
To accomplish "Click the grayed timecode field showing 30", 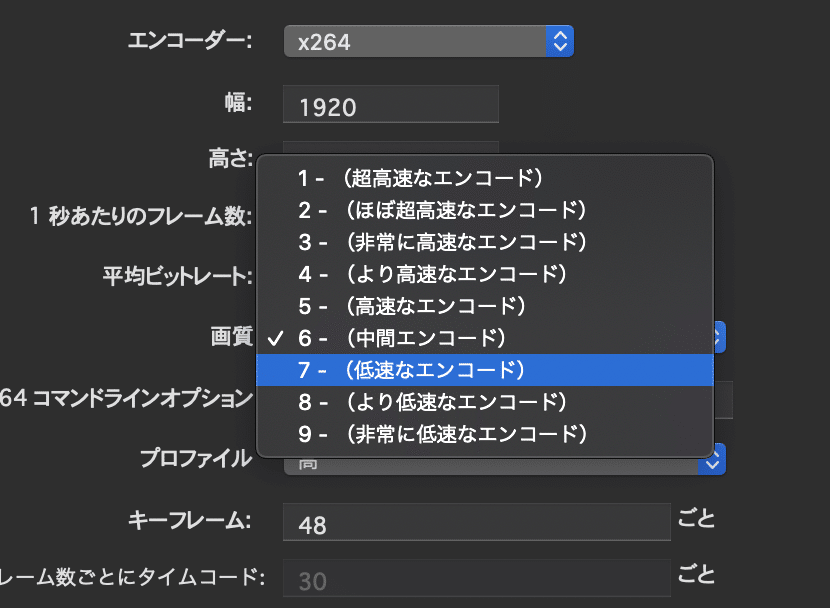I will 477,577.
